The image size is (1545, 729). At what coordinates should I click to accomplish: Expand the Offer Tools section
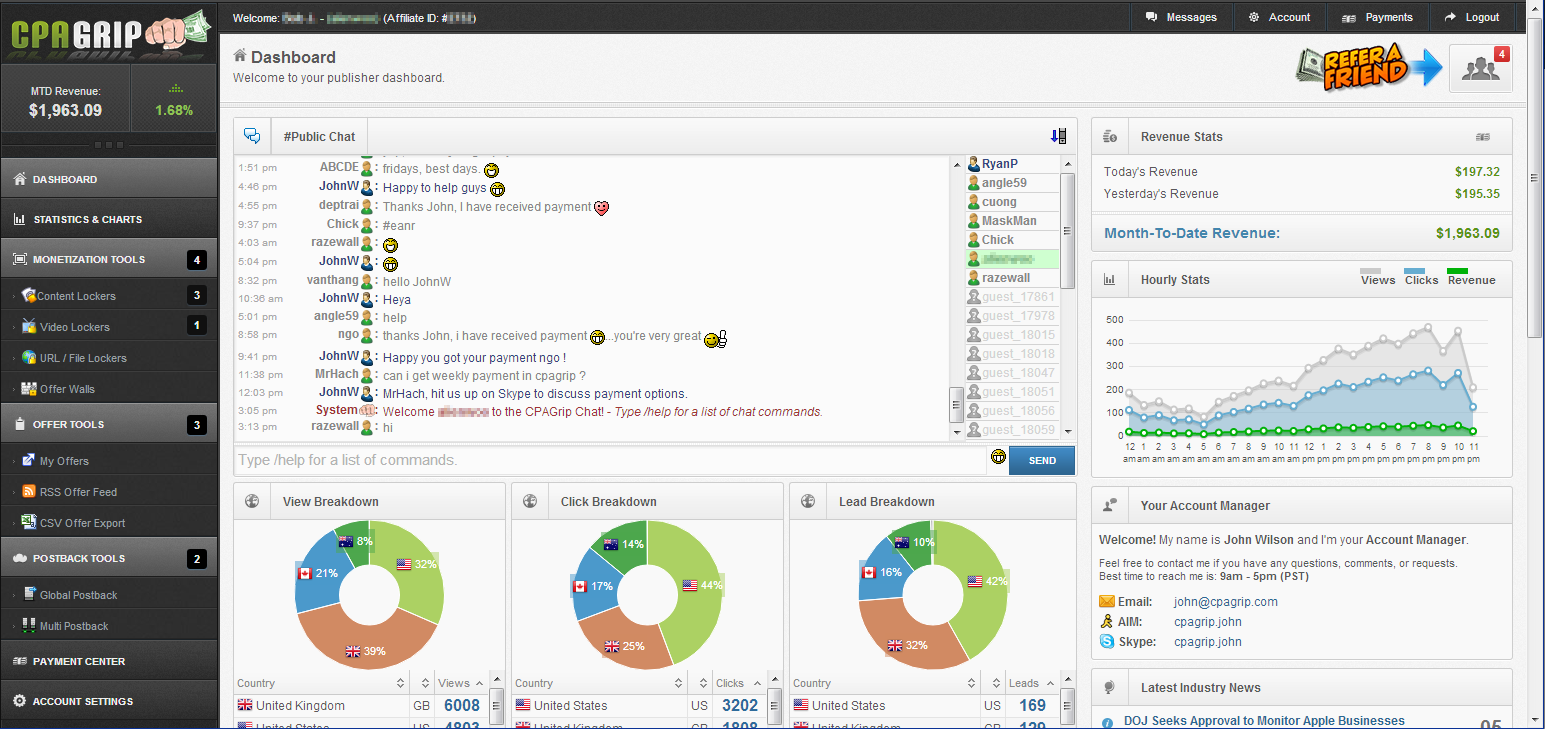[x=109, y=424]
